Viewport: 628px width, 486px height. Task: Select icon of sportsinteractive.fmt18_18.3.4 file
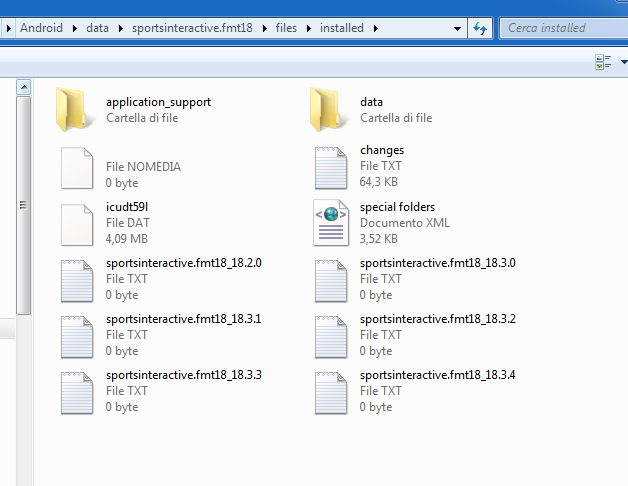(x=331, y=393)
